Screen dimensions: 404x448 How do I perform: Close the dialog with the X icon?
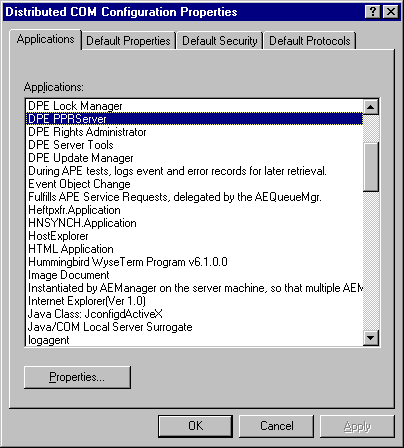390,12
